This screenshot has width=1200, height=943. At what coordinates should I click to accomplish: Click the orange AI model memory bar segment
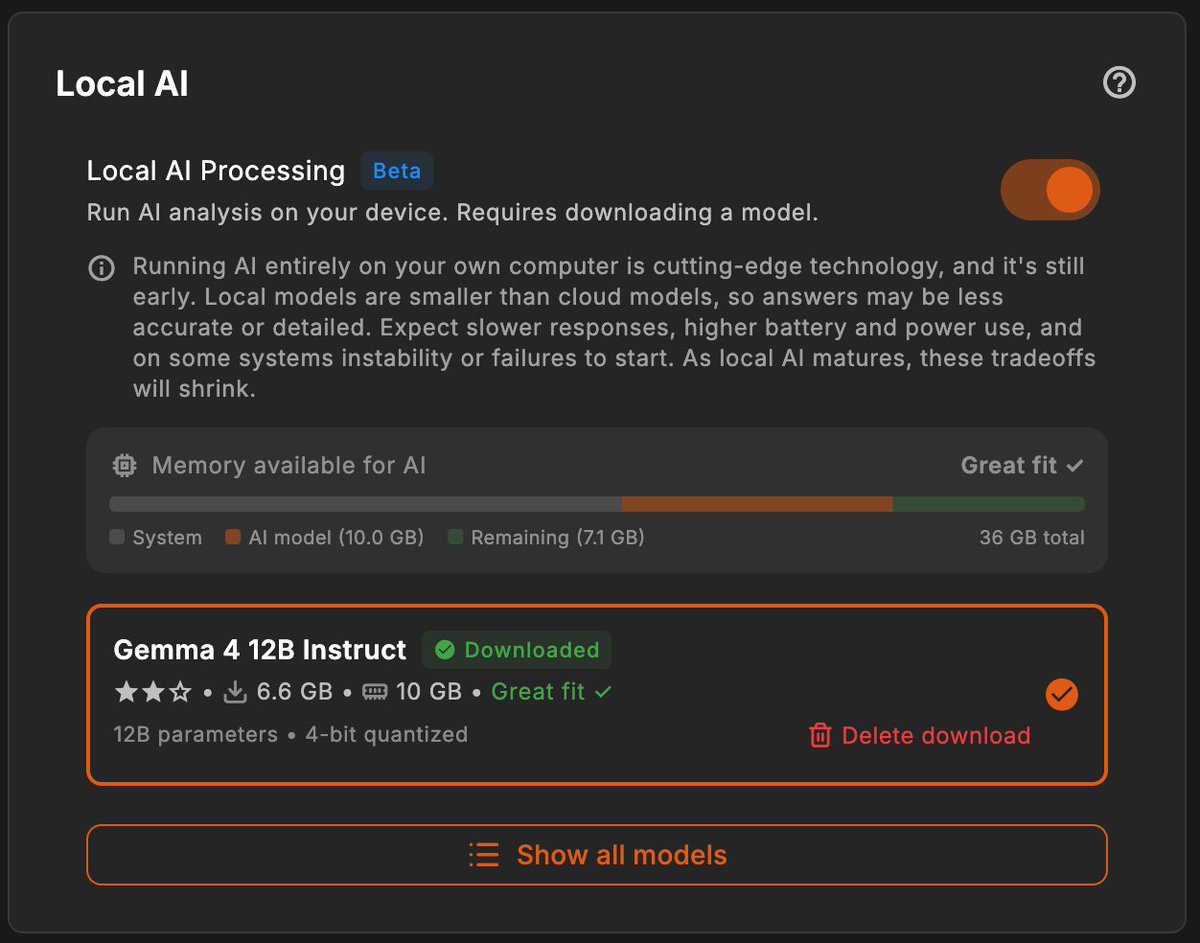[757, 504]
